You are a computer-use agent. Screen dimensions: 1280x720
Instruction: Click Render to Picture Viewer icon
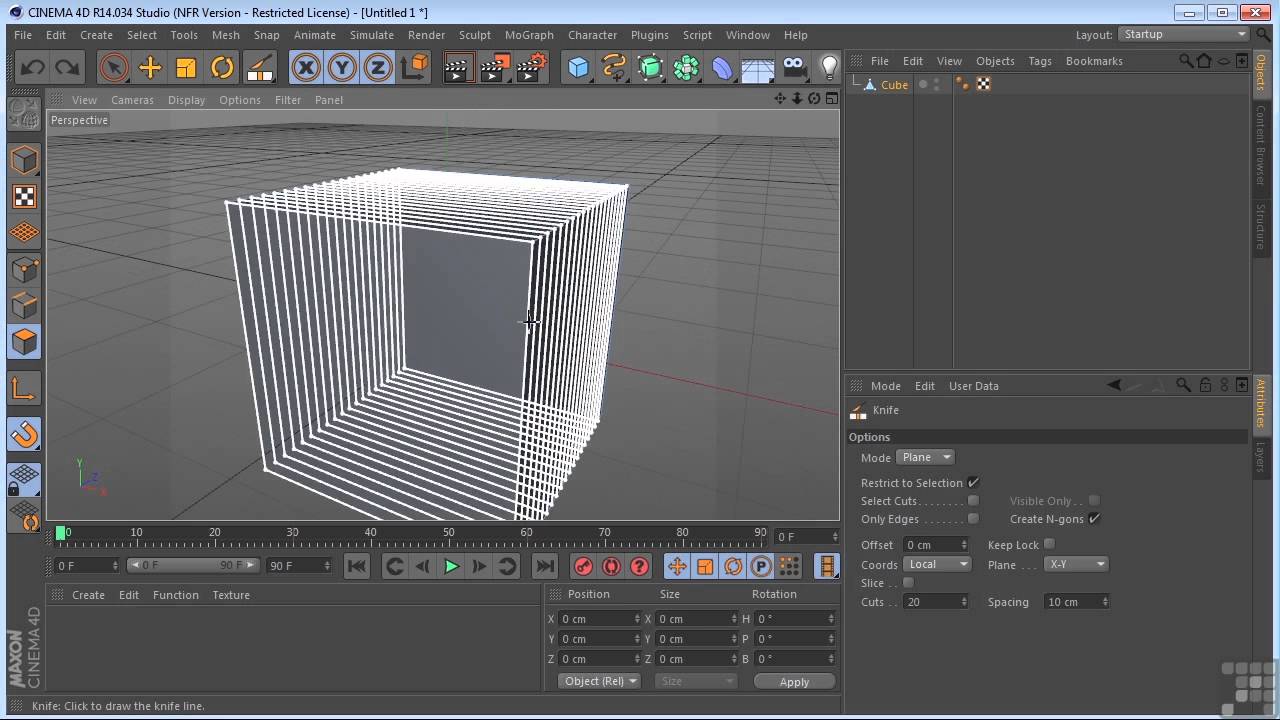[x=495, y=67]
